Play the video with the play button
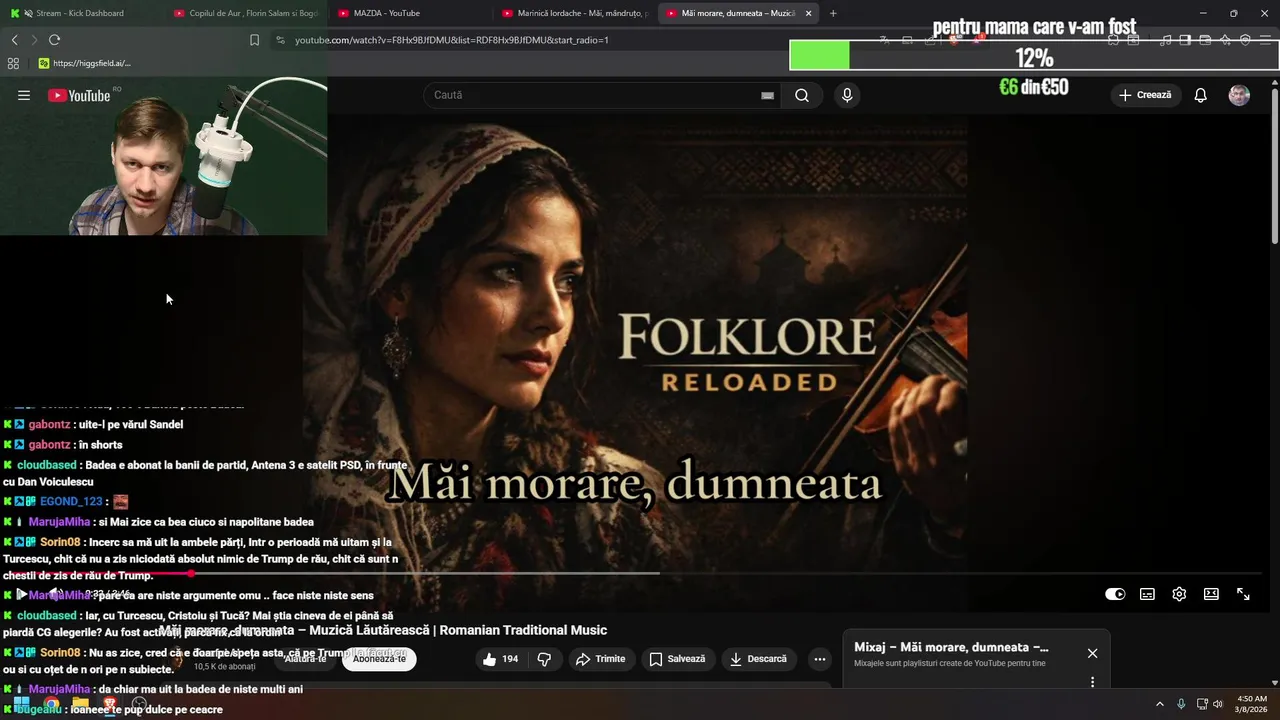Screen dimensions: 1280x720 (x=22, y=594)
